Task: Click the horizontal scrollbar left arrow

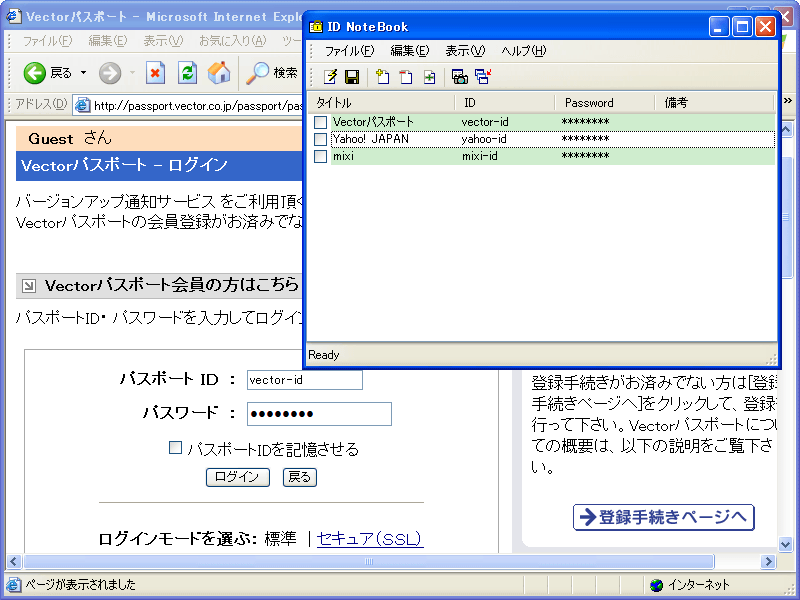Action: point(14,562)
